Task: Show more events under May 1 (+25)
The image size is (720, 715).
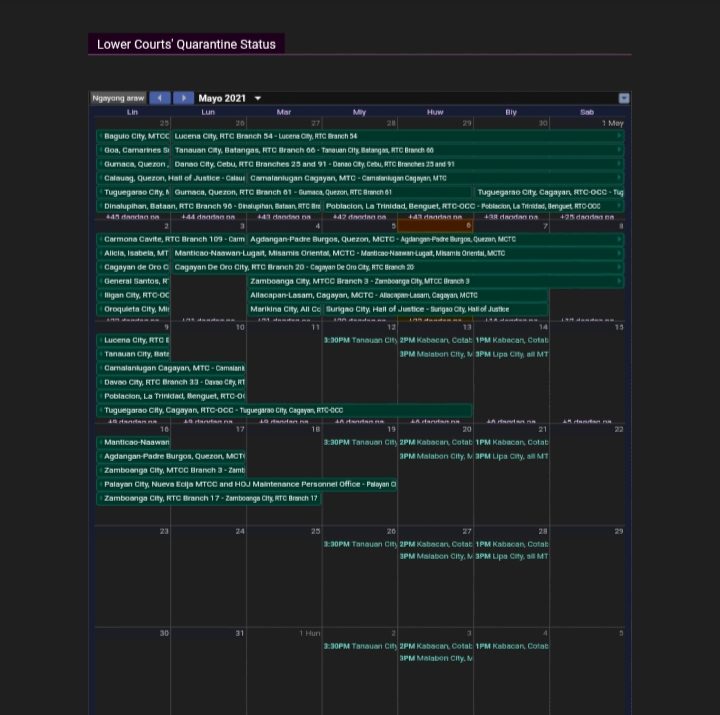Action: 587,217
